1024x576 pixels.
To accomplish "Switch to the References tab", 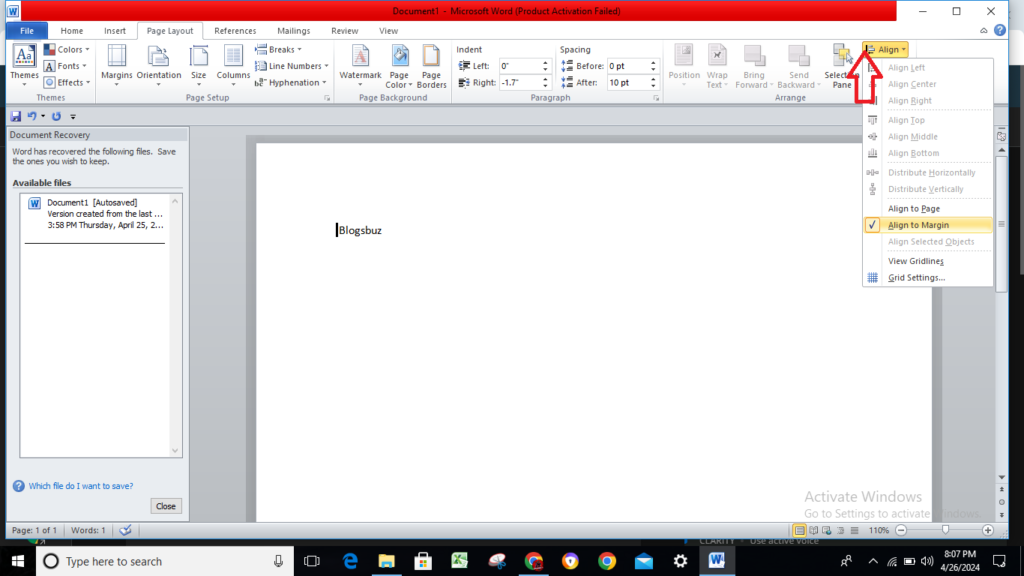I will pos(235,31).
